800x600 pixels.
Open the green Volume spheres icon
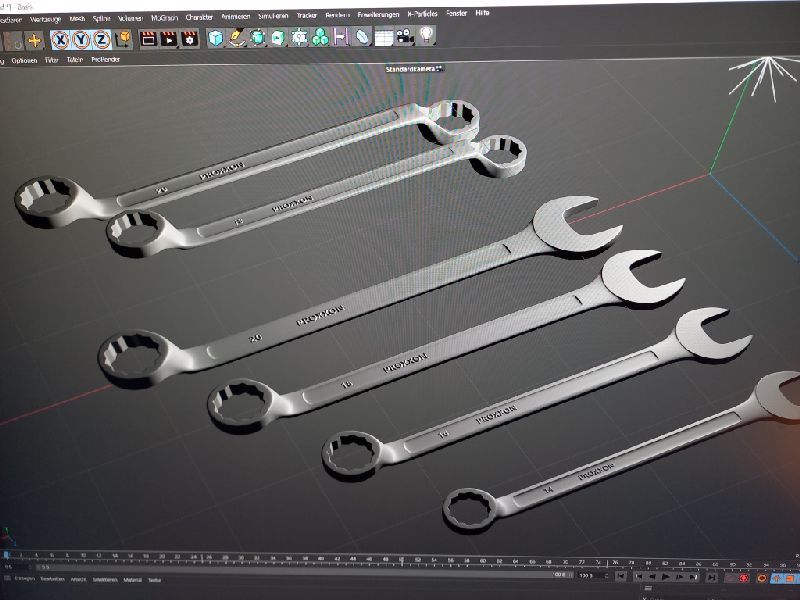click(x=320, y=37)
